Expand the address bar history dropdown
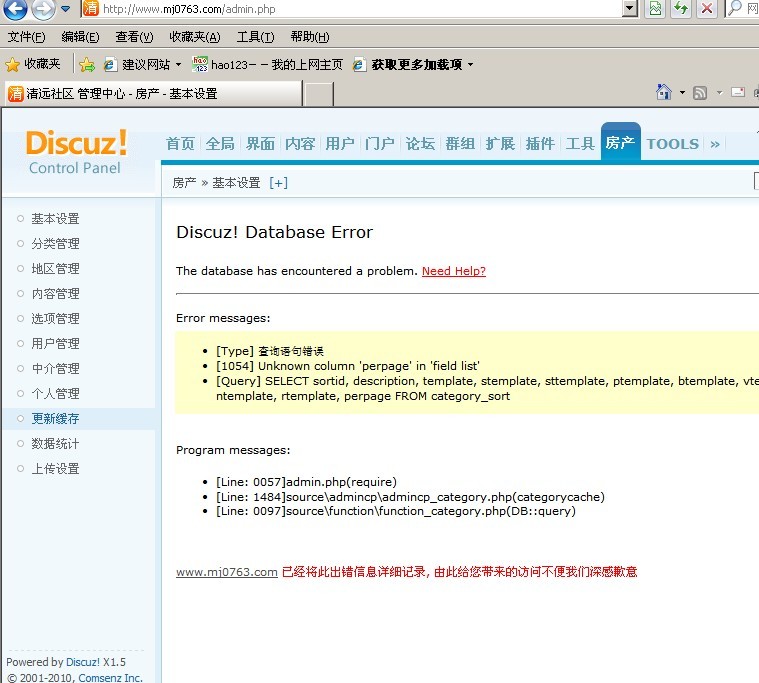 [x=629, y=9]
